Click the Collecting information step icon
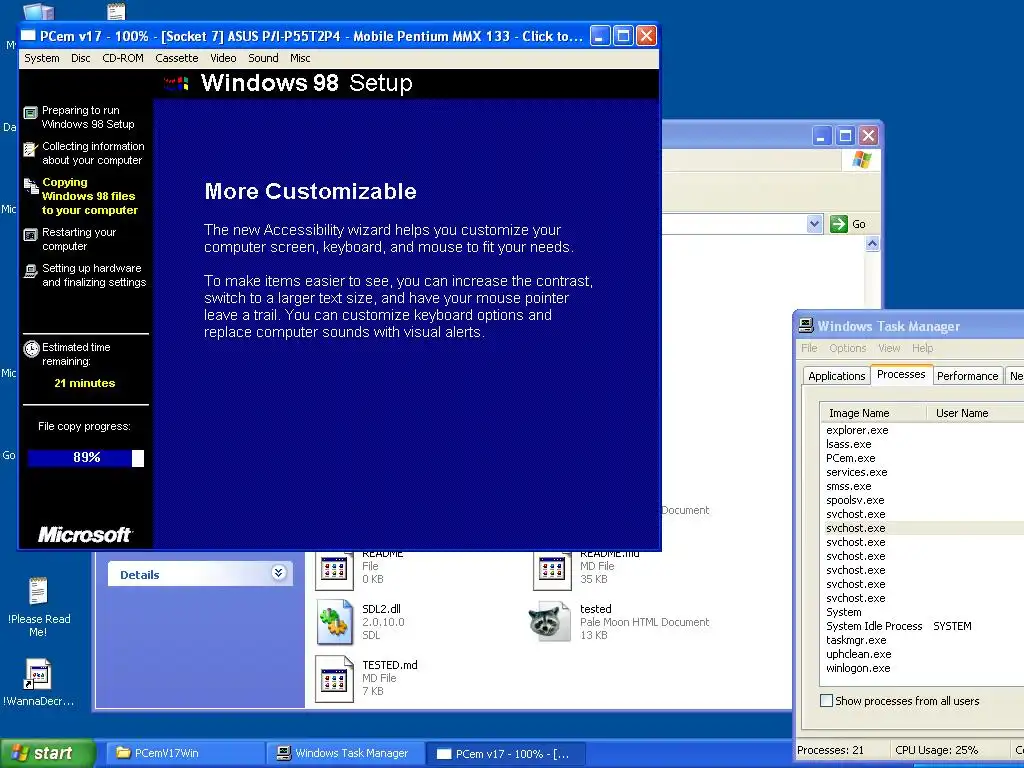1024x768 pixels. click(30, 150)
